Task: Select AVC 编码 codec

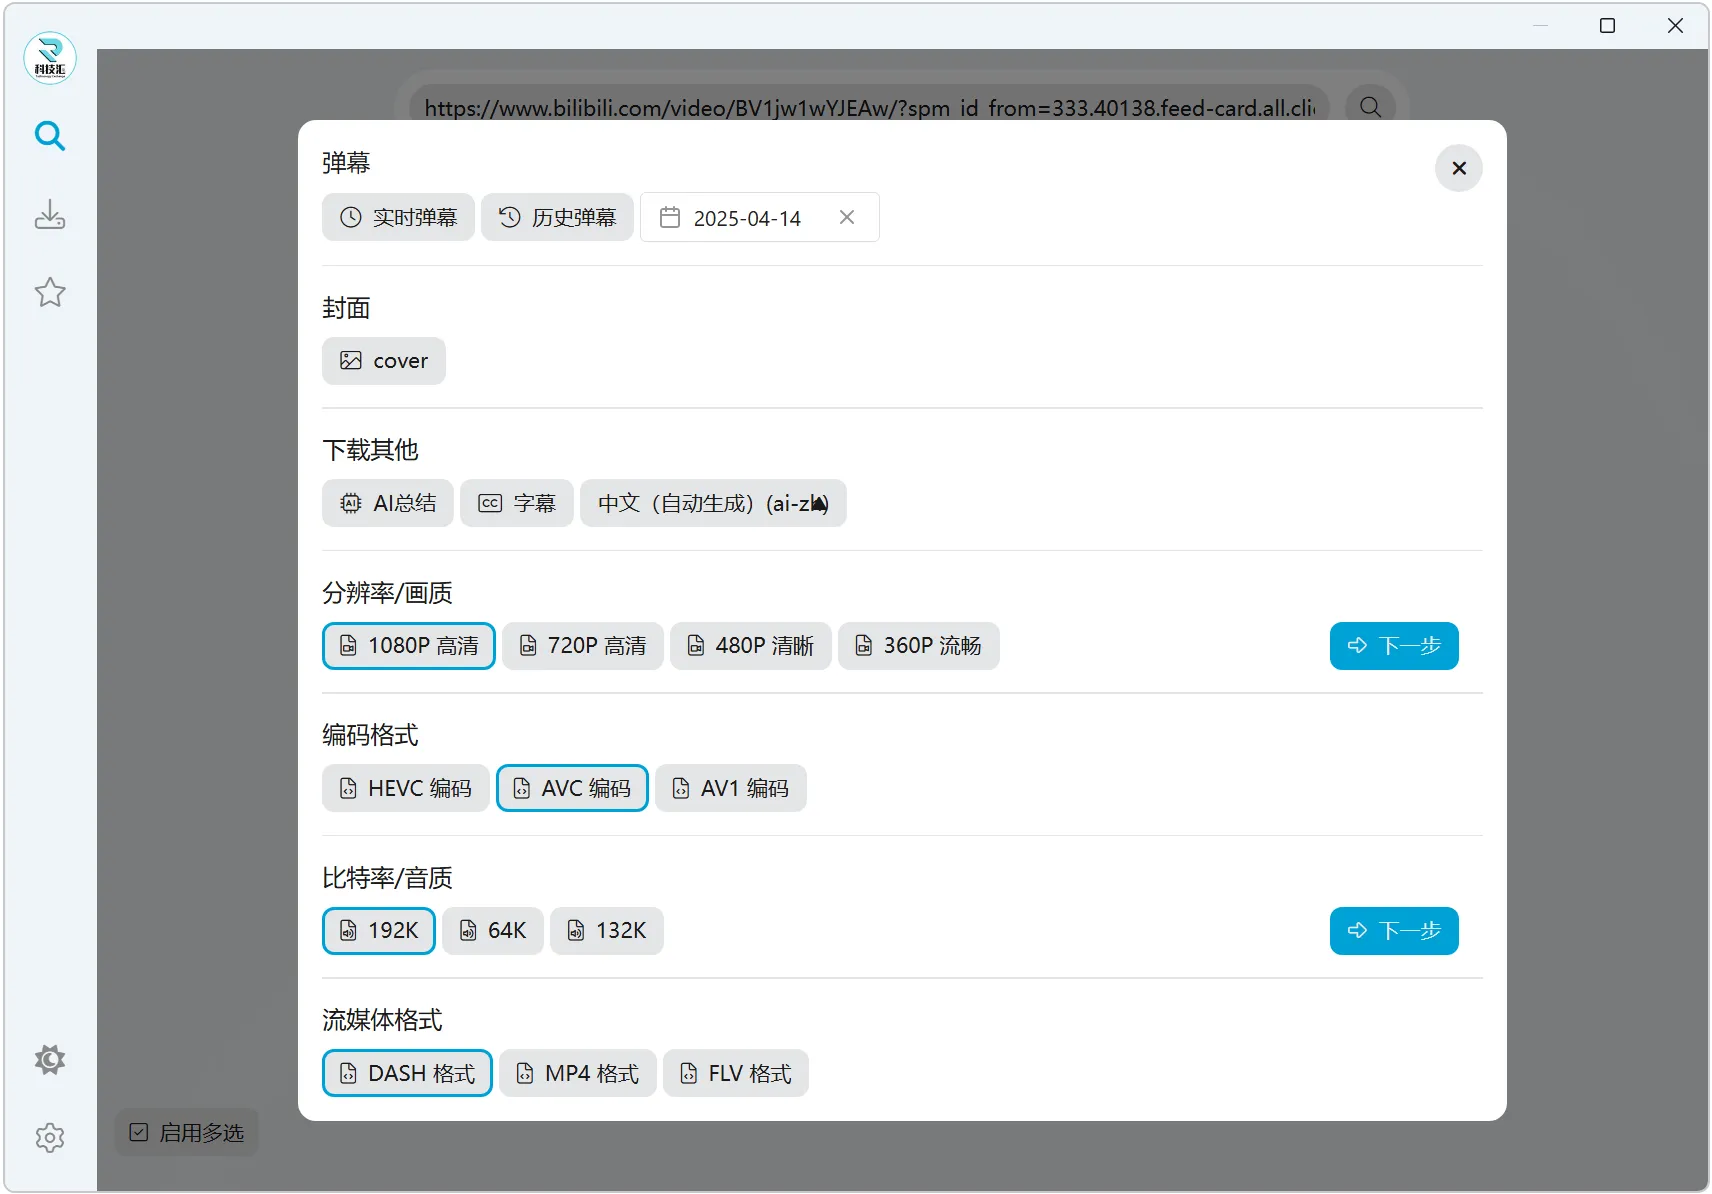Action: 572,788
